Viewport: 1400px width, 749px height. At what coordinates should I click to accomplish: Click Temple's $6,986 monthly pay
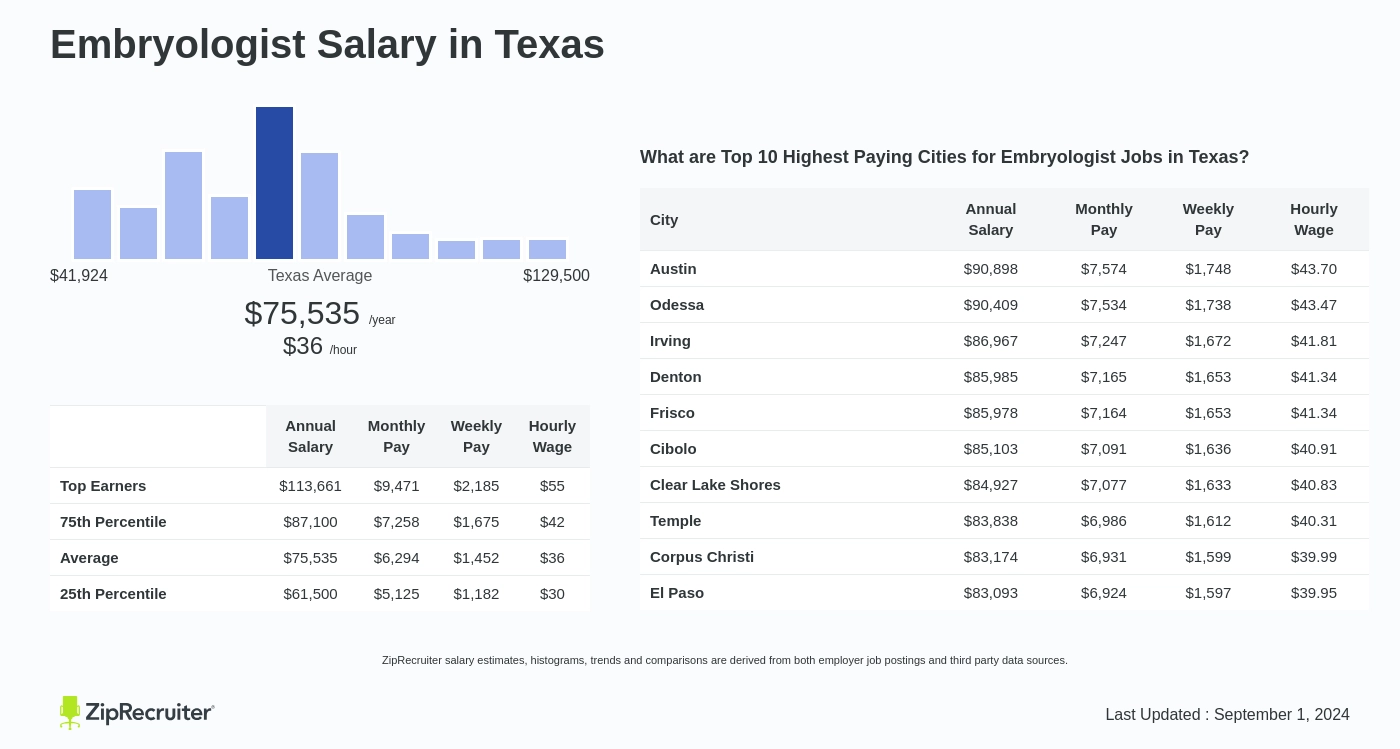(x=1104, y=521)
